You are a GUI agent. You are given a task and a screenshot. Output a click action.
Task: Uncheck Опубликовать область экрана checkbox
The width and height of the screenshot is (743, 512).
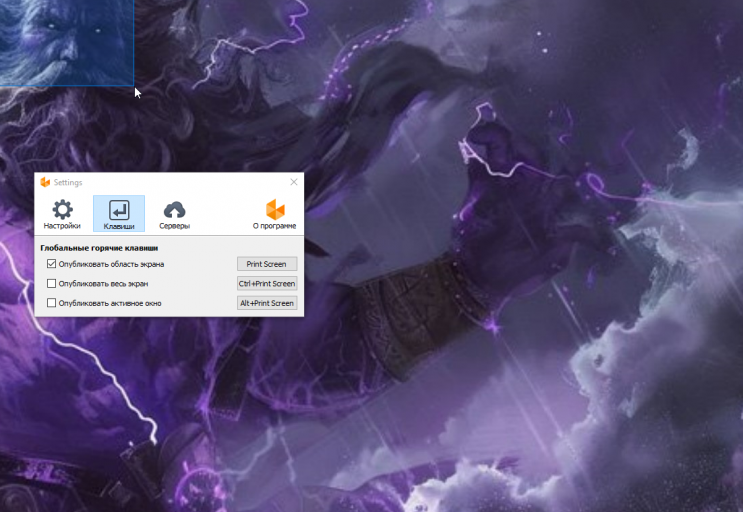click(52, 264)
